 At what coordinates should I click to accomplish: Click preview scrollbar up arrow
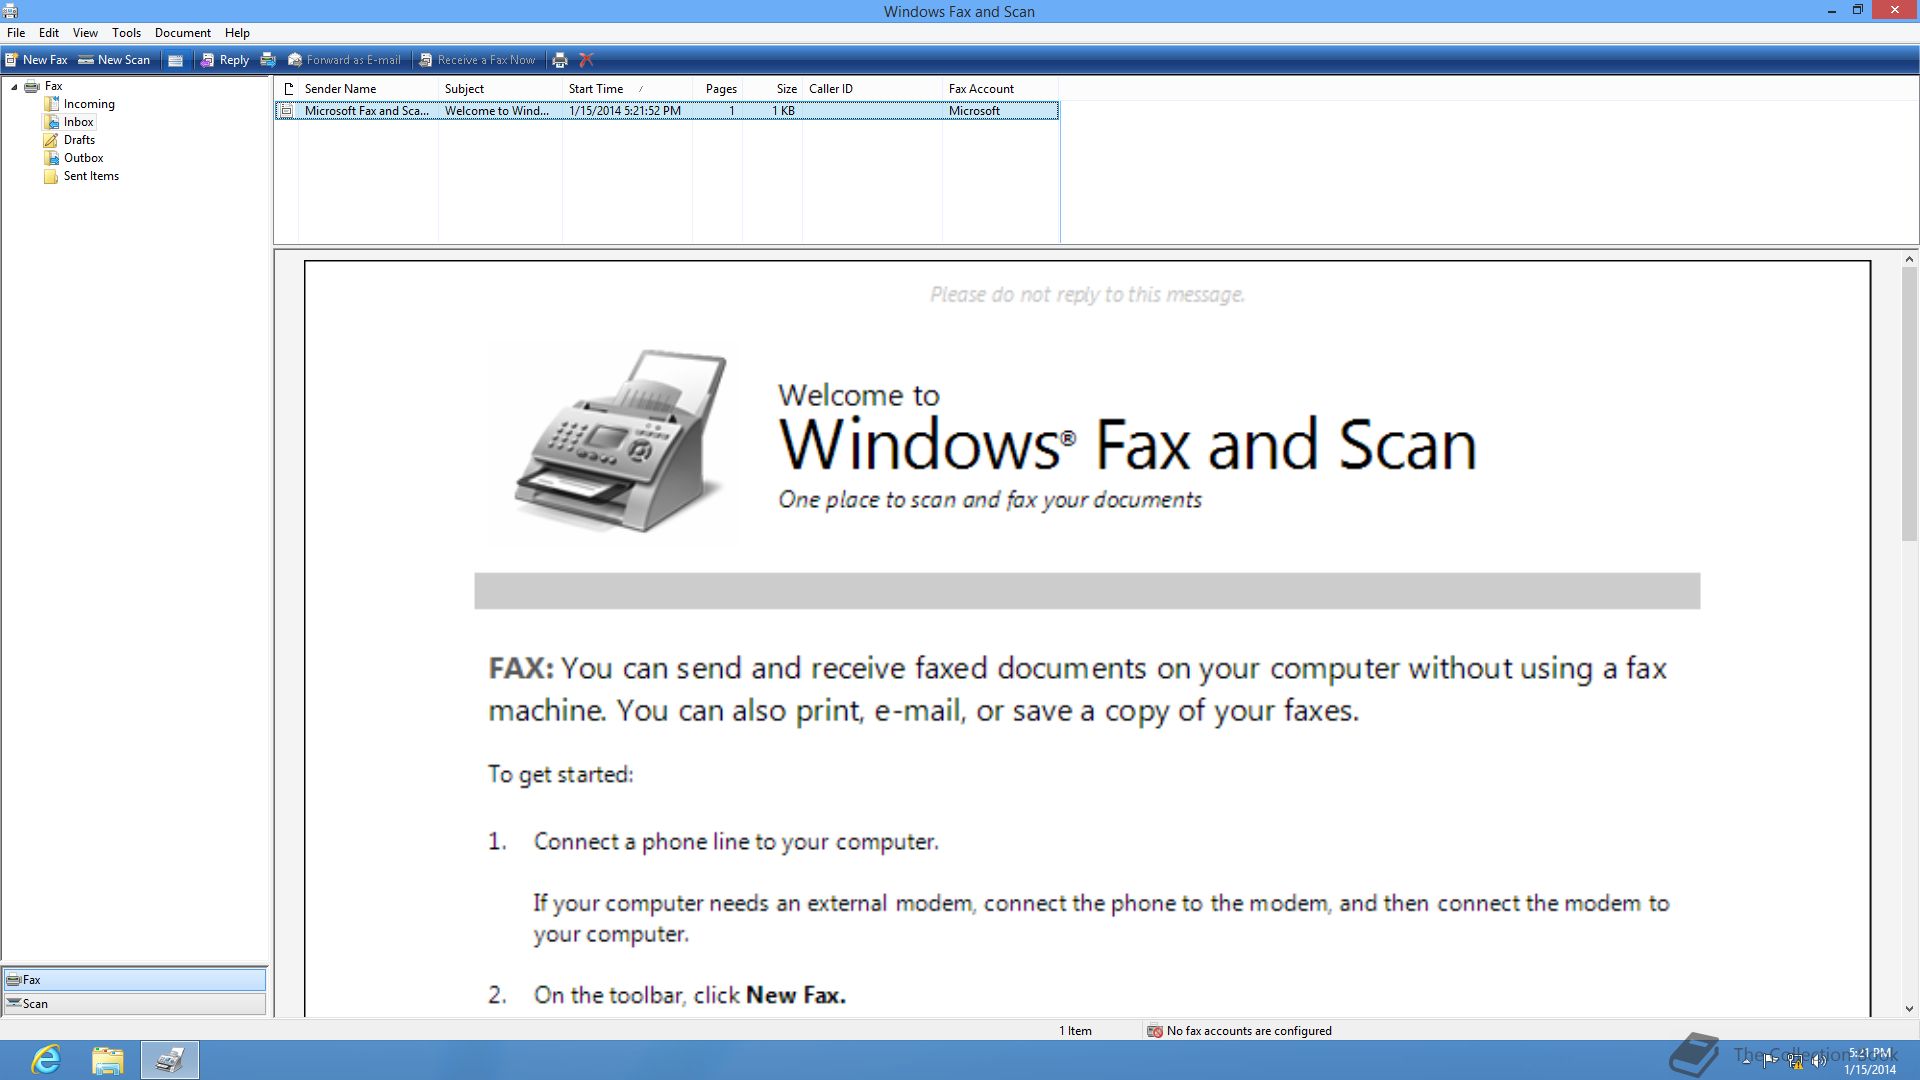1909,259
